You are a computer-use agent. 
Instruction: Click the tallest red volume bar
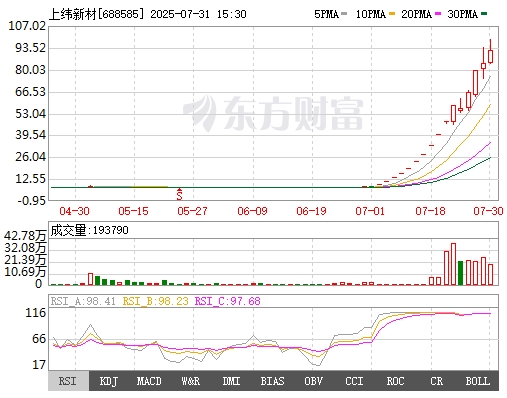click(x=453, y=264)
